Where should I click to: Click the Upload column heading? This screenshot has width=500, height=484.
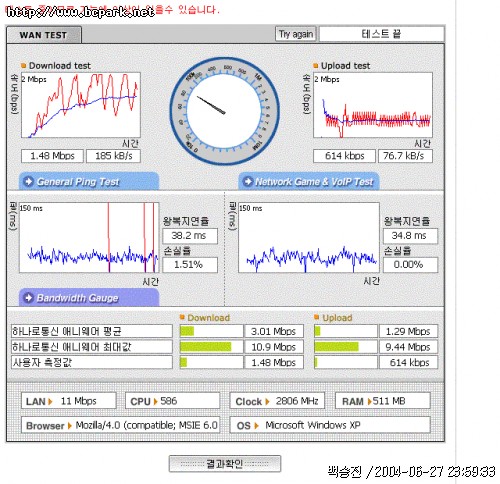click(x=337, y=318)
